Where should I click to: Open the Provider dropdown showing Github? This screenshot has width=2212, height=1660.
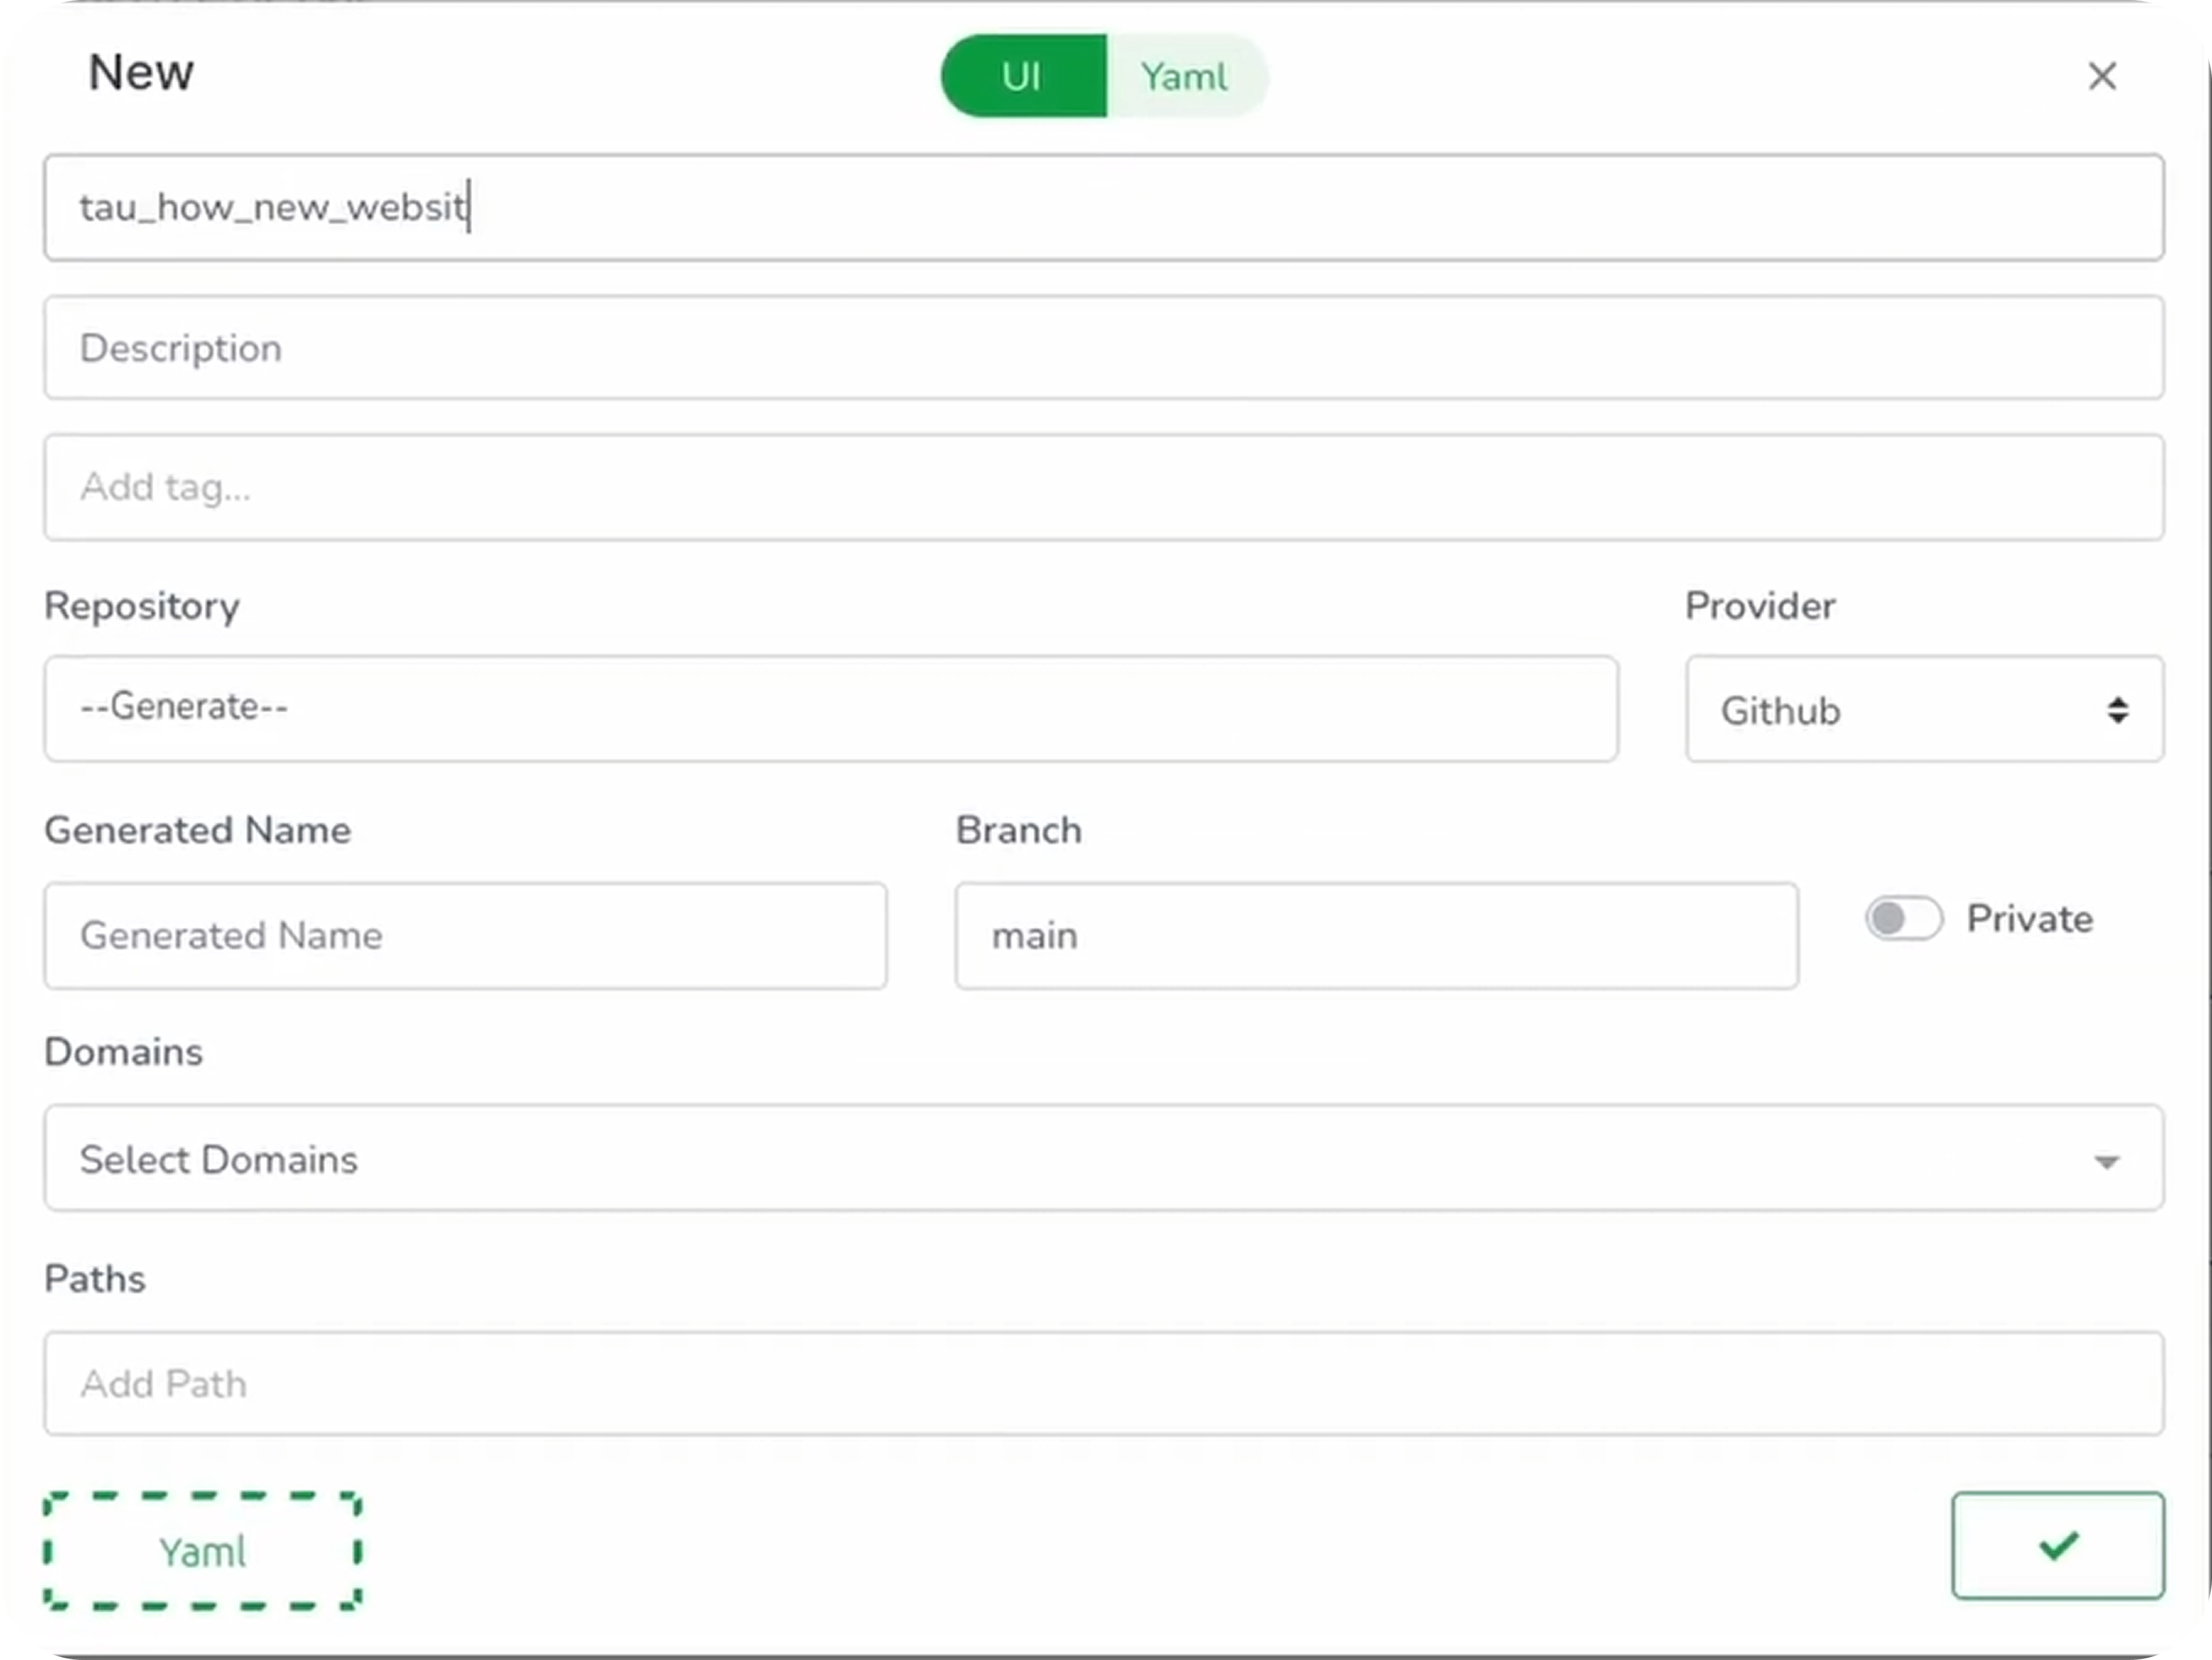(1922, 710)
